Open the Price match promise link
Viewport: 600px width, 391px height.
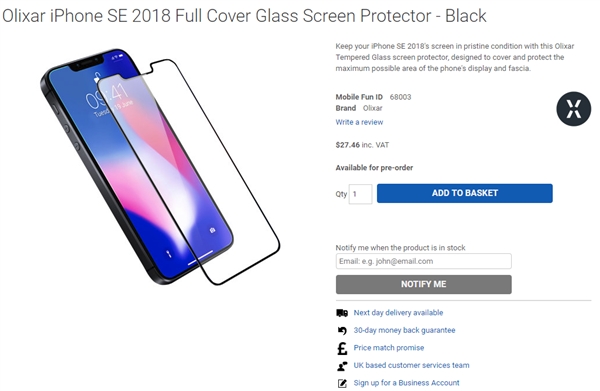388,348
